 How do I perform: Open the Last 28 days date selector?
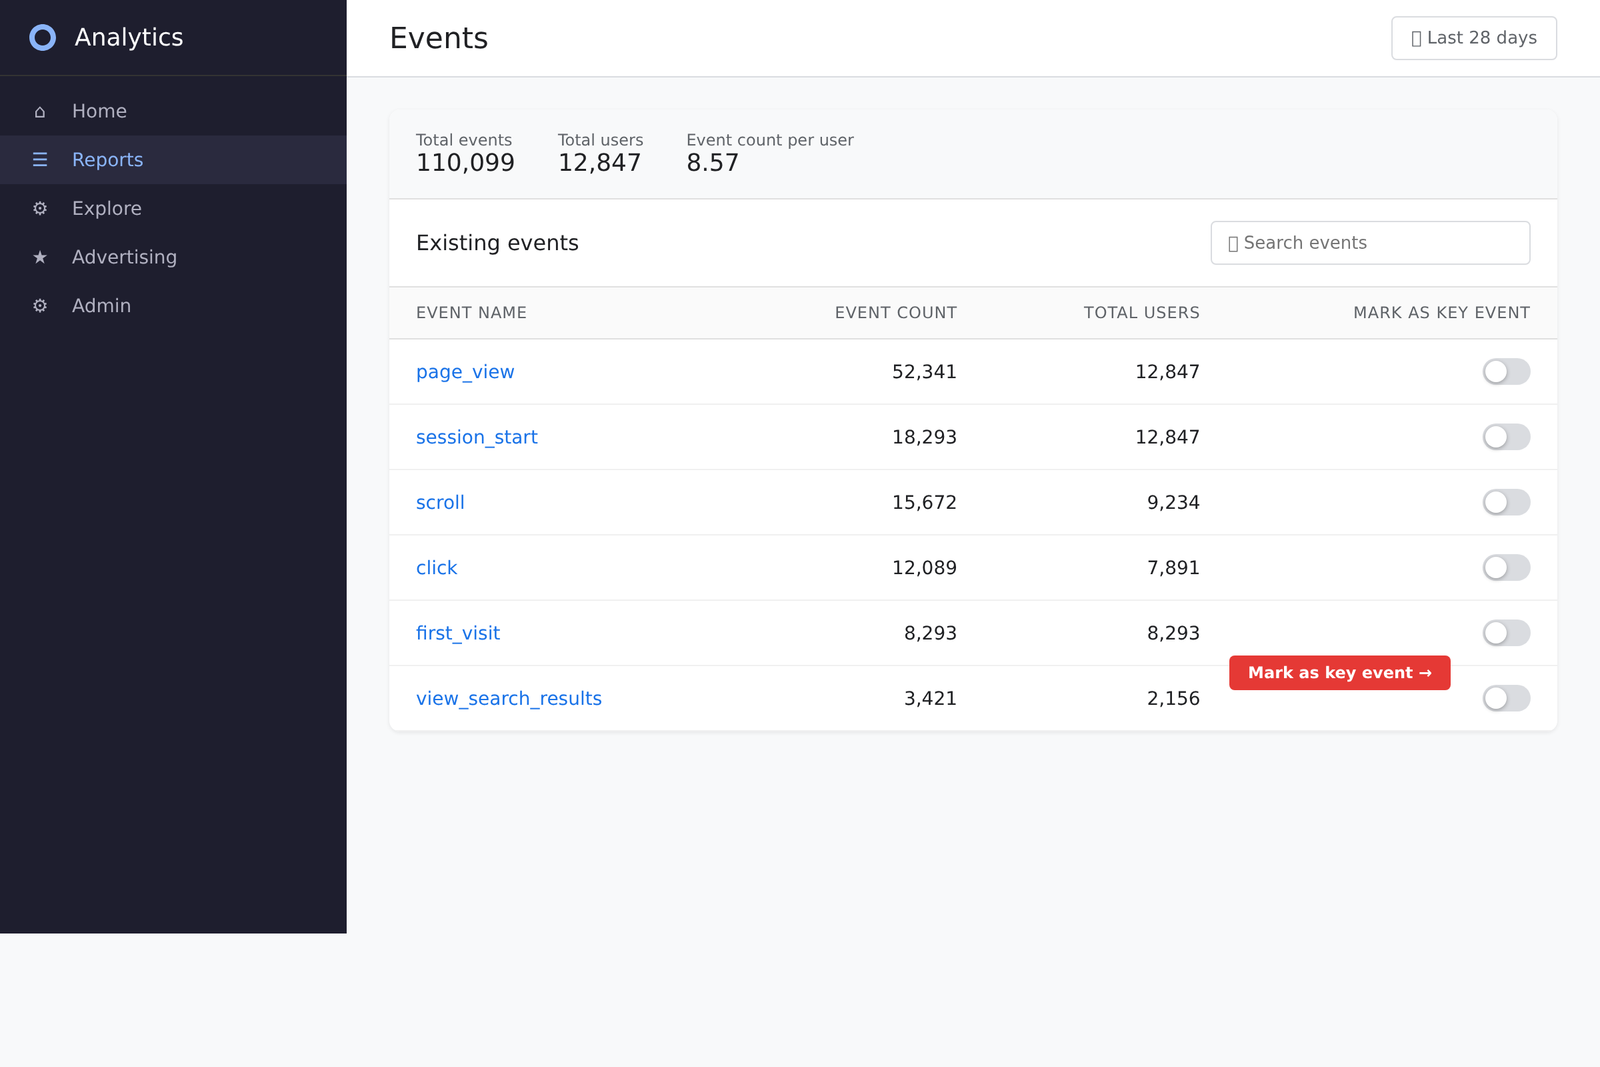1473,37
